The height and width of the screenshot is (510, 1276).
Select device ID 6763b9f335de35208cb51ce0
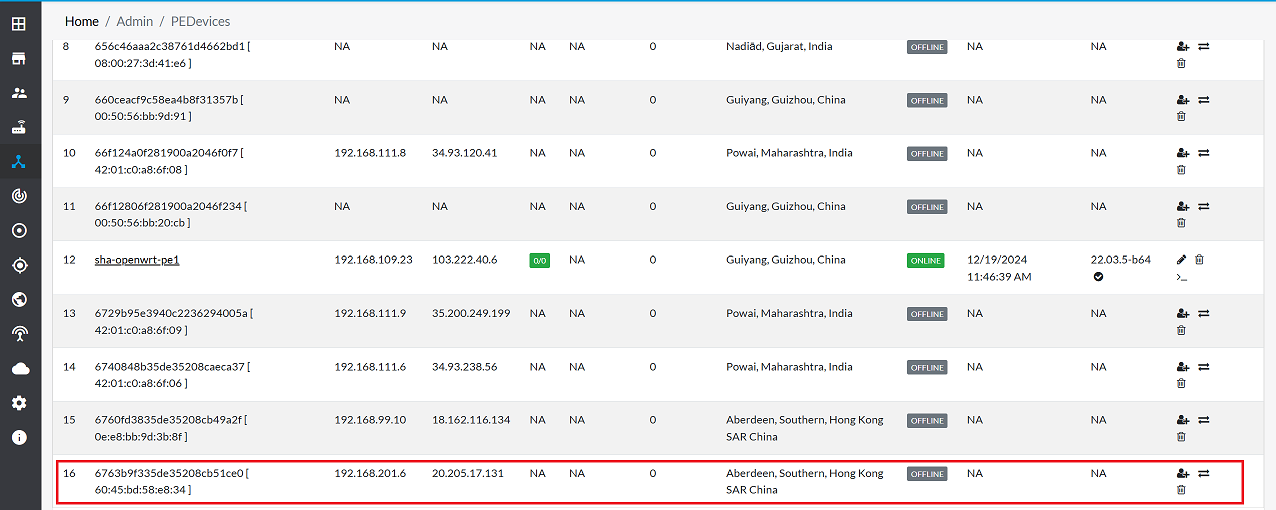[169, 473]
